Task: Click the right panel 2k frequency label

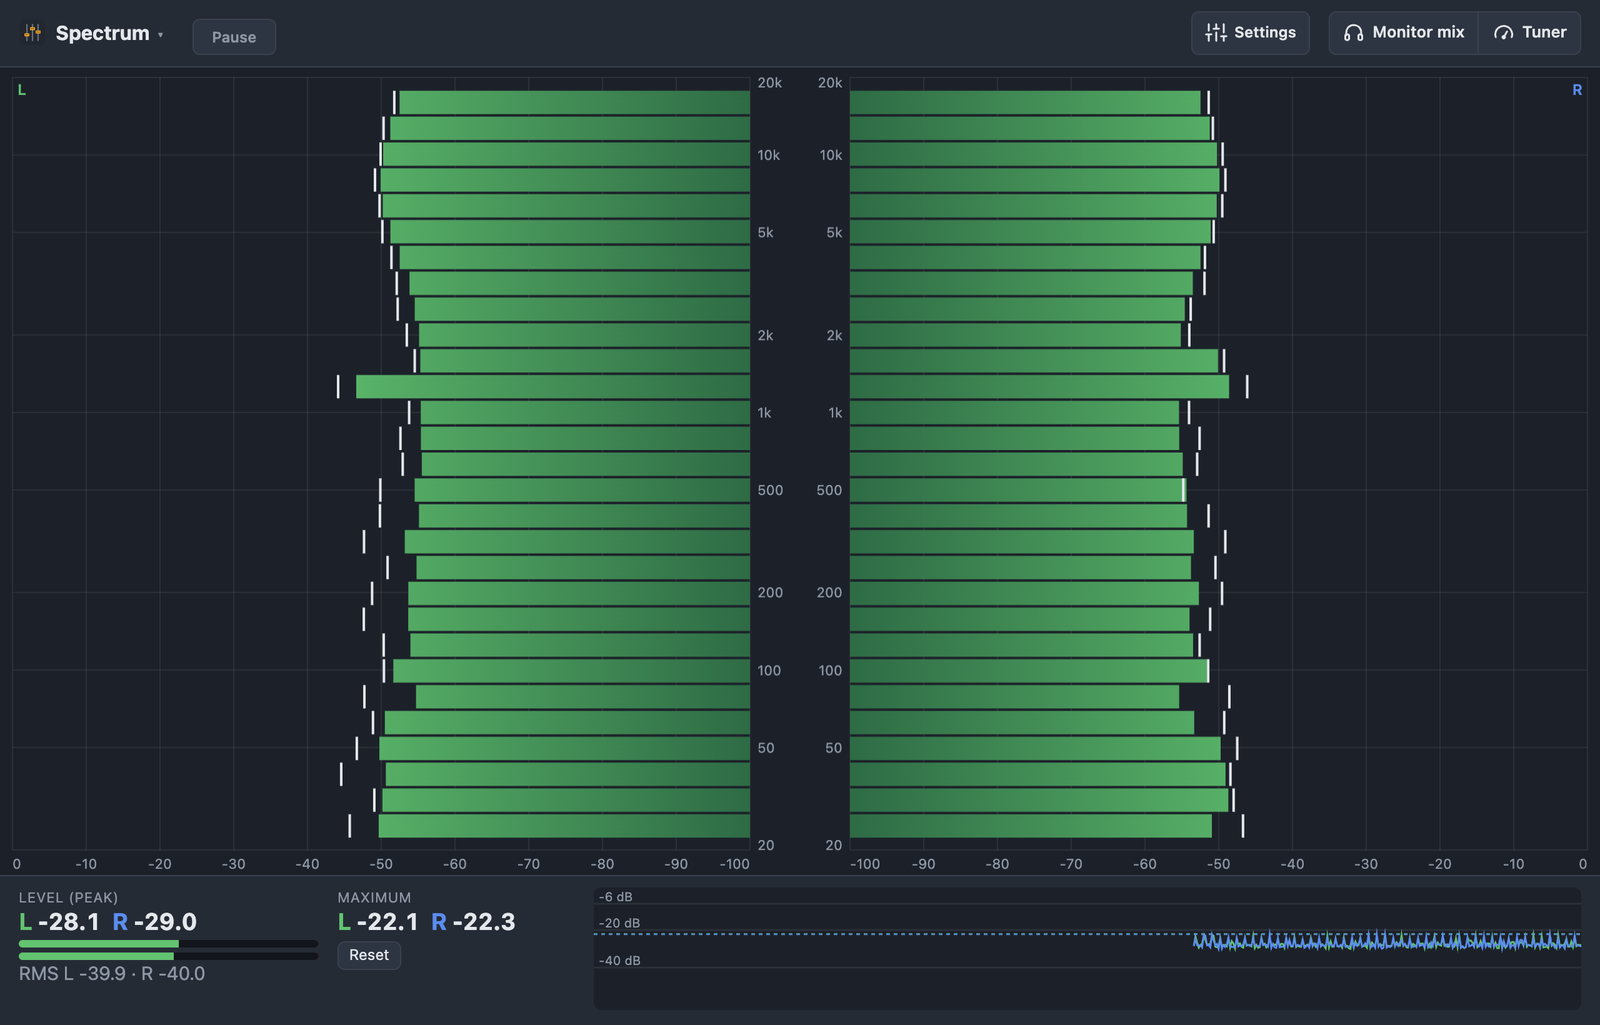Action: (x=834, y=336)
